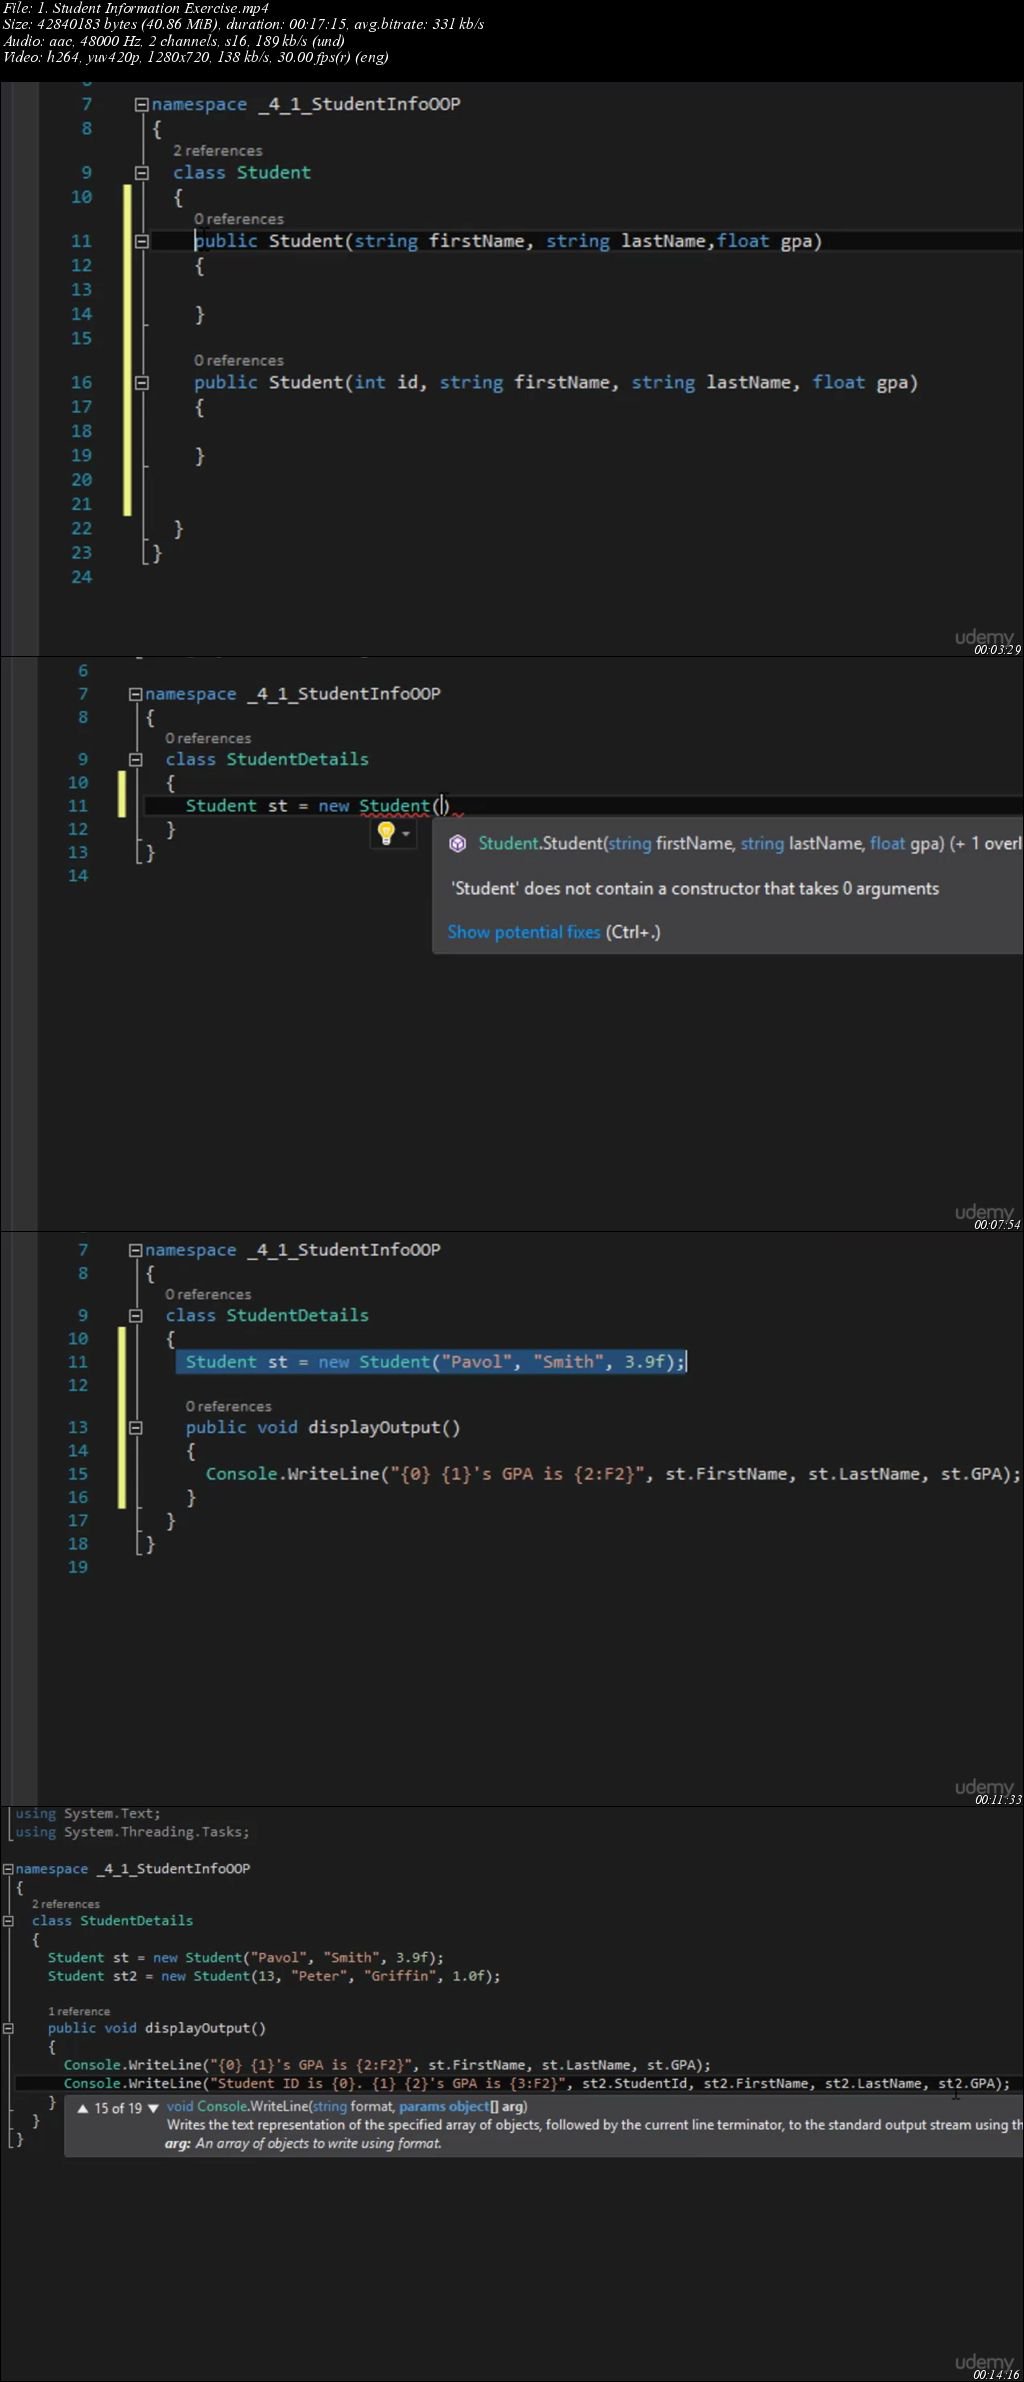Click 'int id' parameter in second constructor
1024x2382 pixels.
pyautogui.click(x=386, y=382)
